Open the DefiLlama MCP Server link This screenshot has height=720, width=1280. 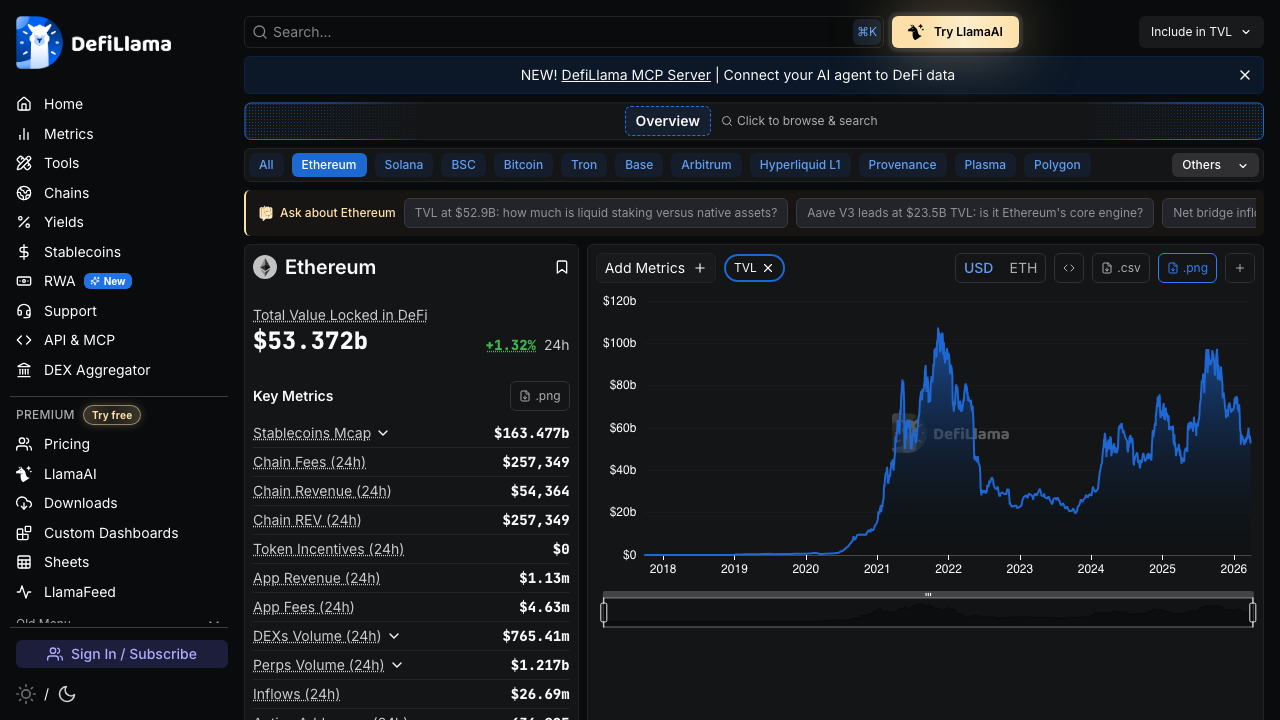pyautogui.click(x=636, y=75)
